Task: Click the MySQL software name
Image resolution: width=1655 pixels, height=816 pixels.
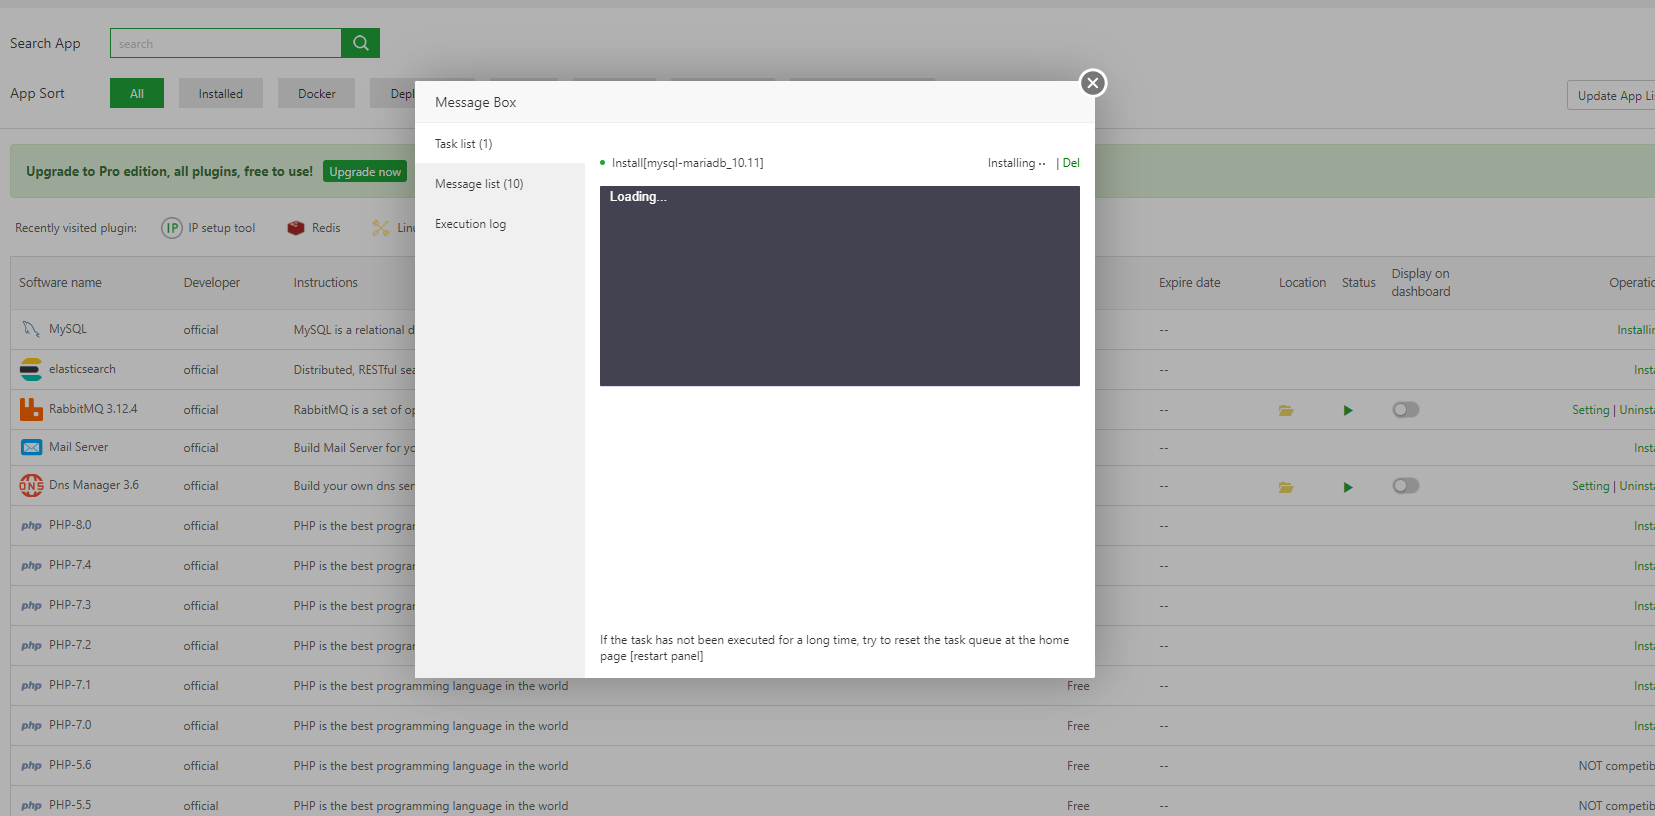Action: click(x=68, y=329)
